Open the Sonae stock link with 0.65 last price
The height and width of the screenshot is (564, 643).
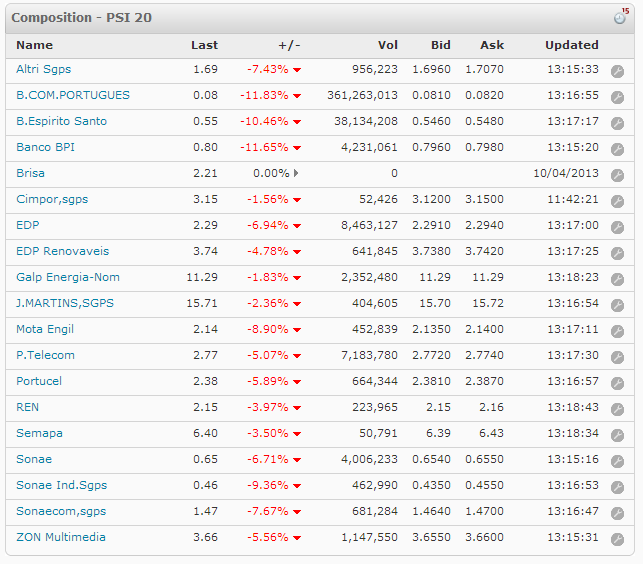tap(34, 459)
